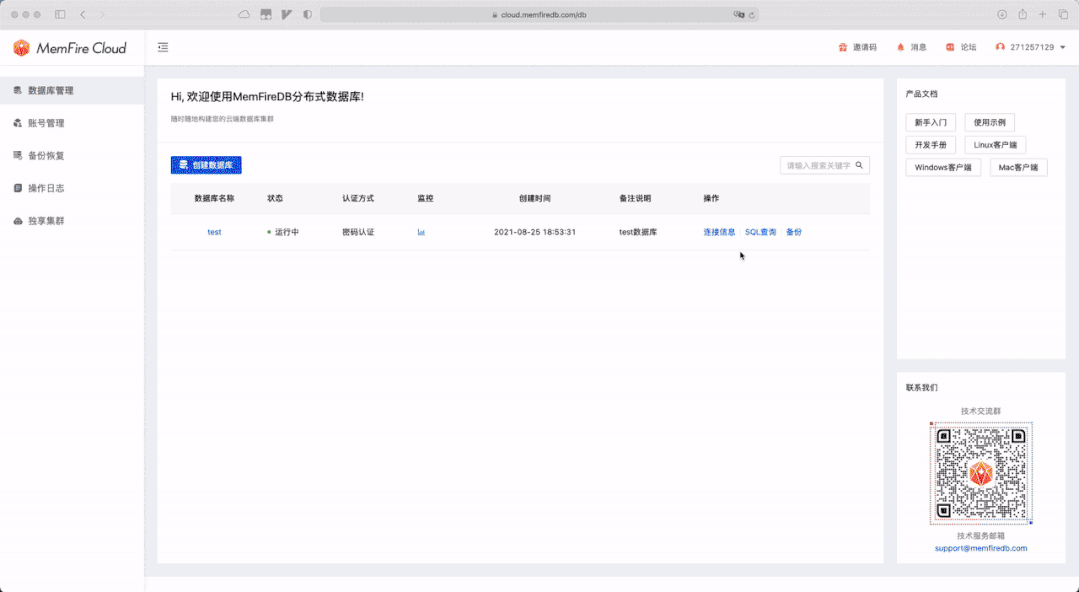The width and height of the screenshot is (1079, 592).
Task: Show Safari downloads icon
Action: 1003,14
